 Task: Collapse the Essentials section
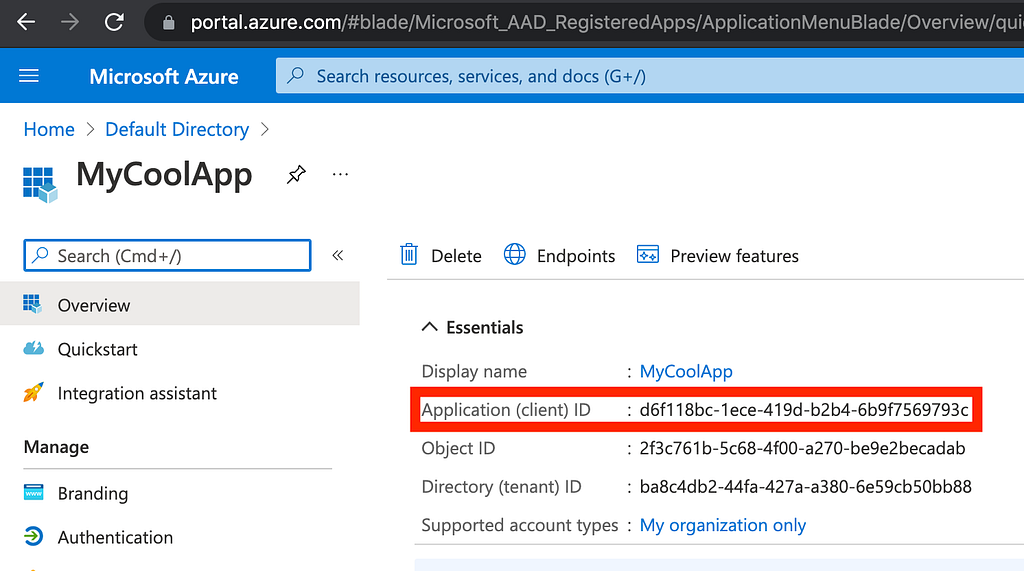click(x=430, y=327)
